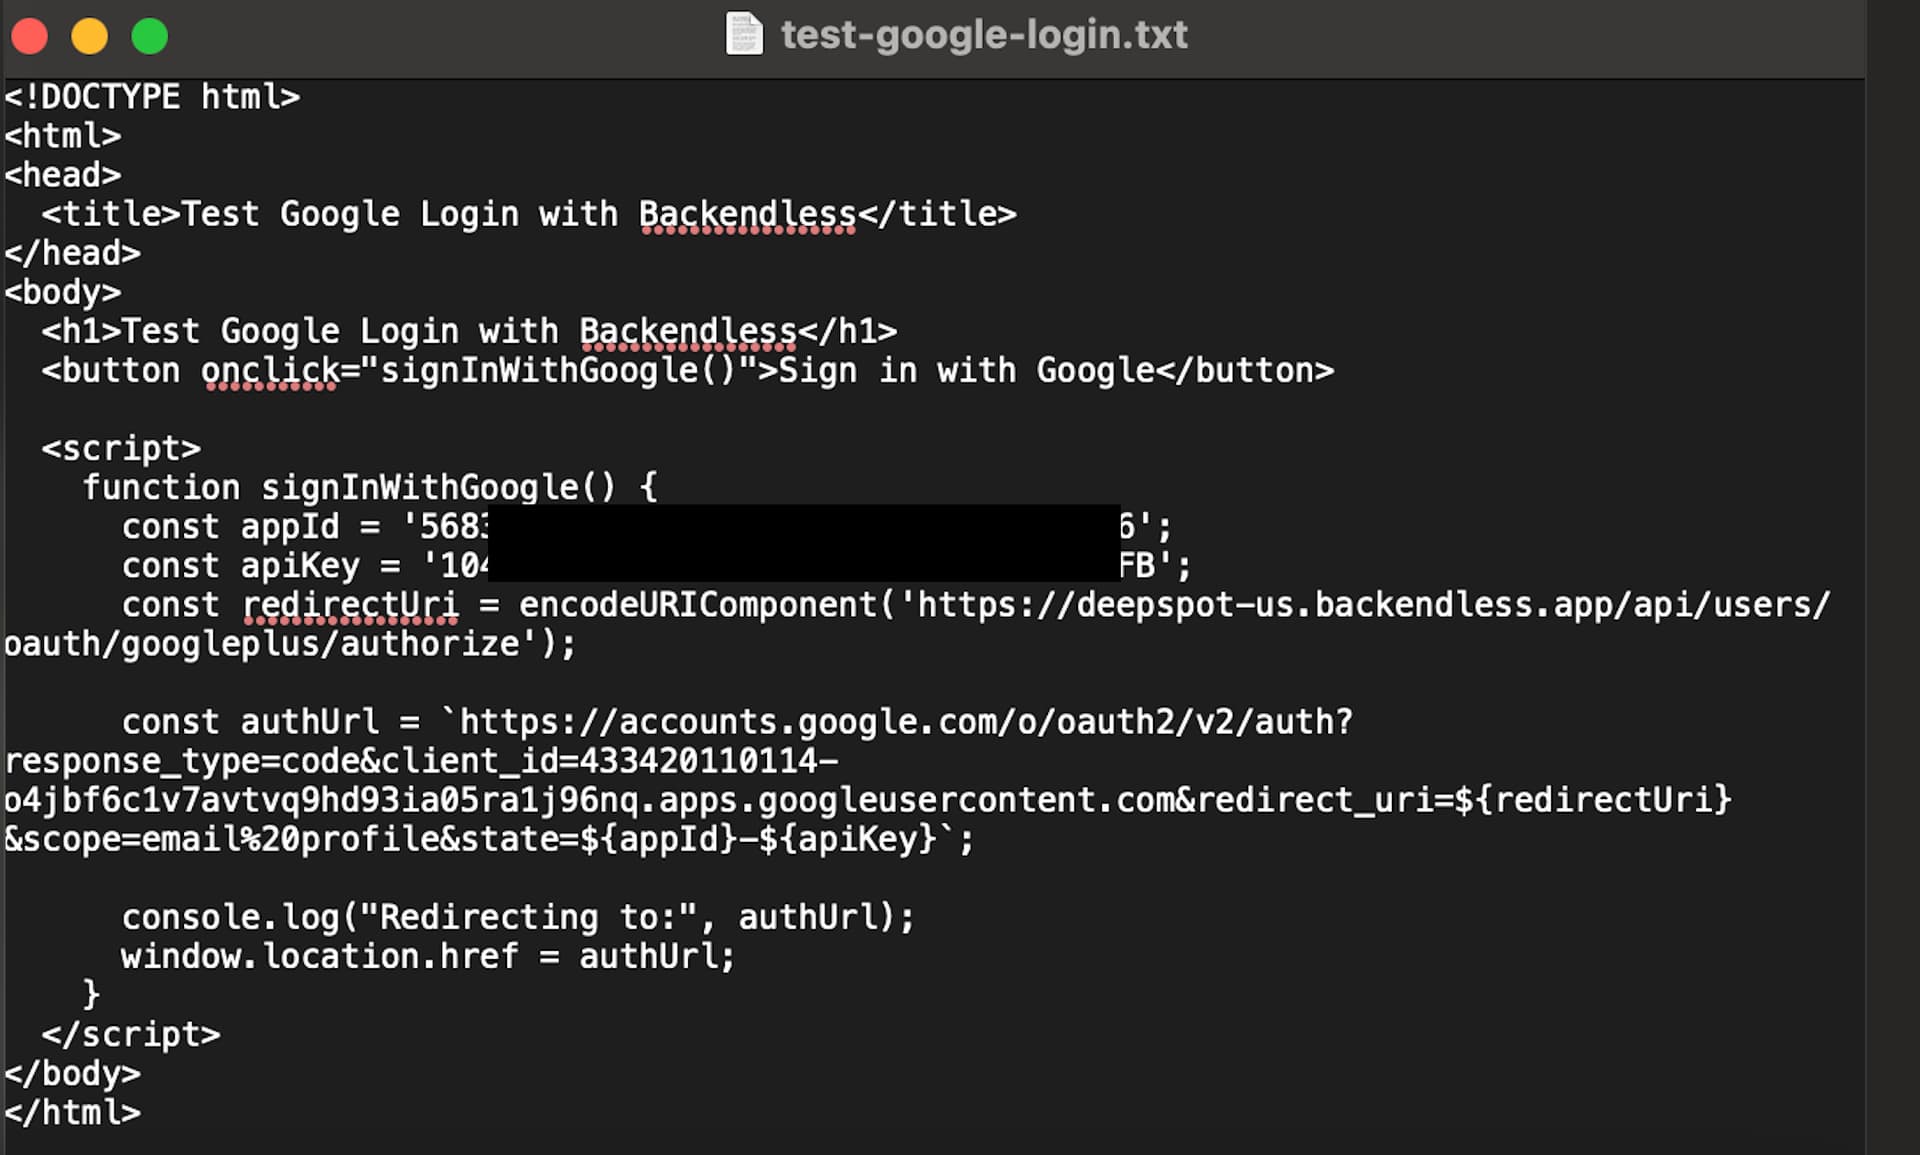Click the deepspot-us.backendless.app URL text
This screenshot has width=1920, height=1155.
[1373, 605]
